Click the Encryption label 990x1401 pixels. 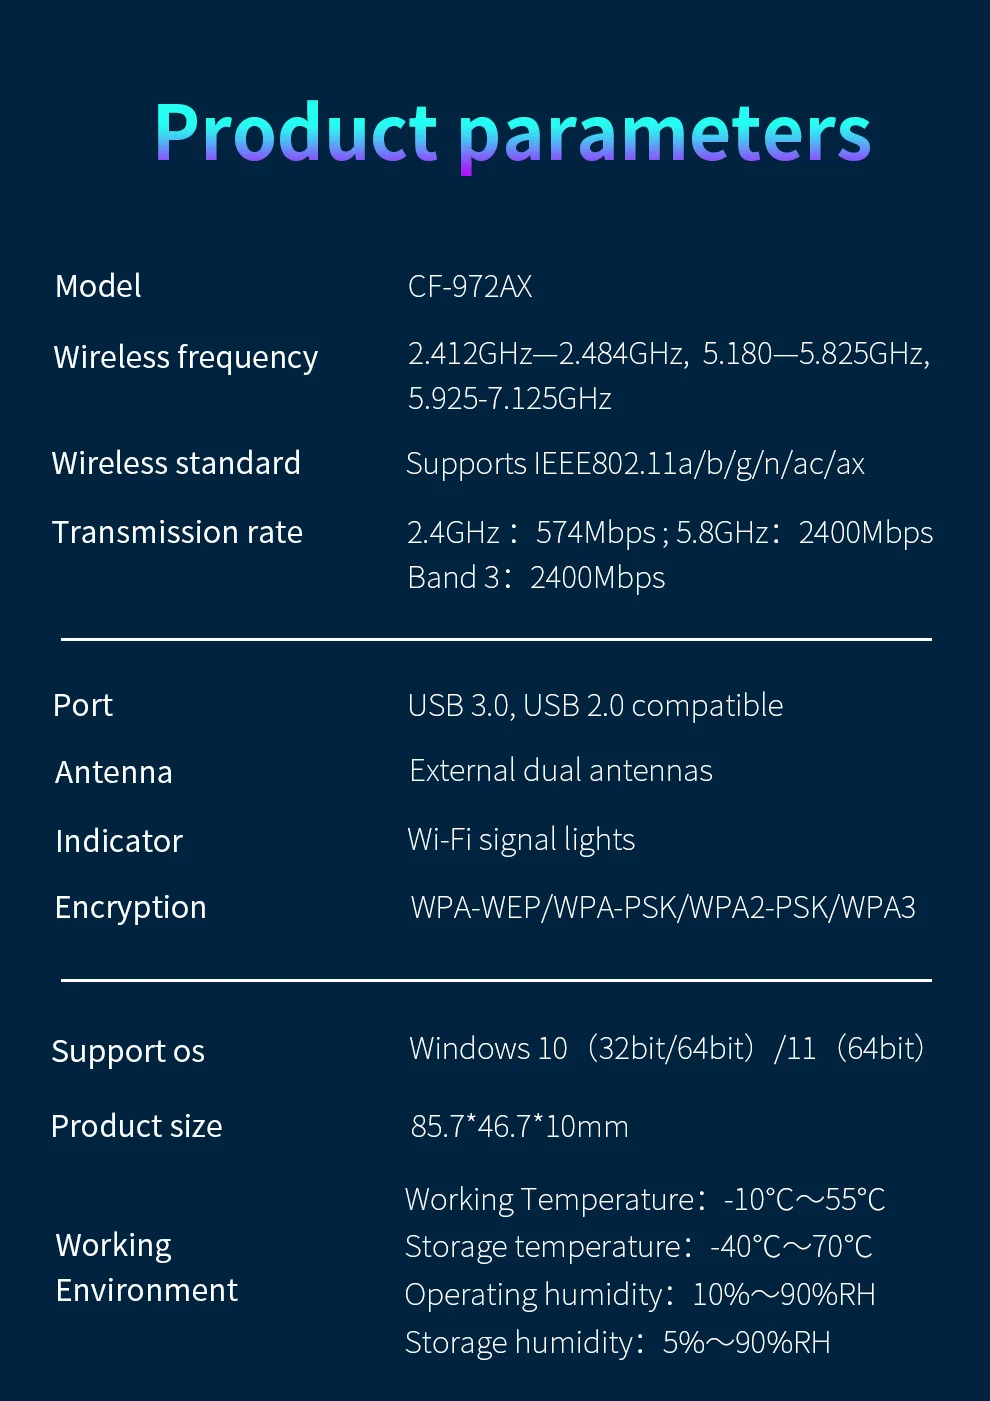tap(131, 907)
